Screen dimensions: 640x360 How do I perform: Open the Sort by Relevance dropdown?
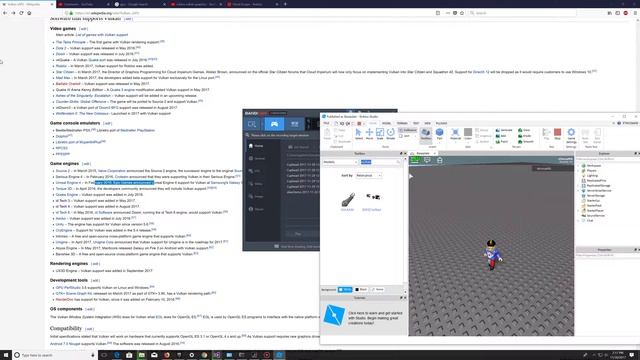pos(369,176)
